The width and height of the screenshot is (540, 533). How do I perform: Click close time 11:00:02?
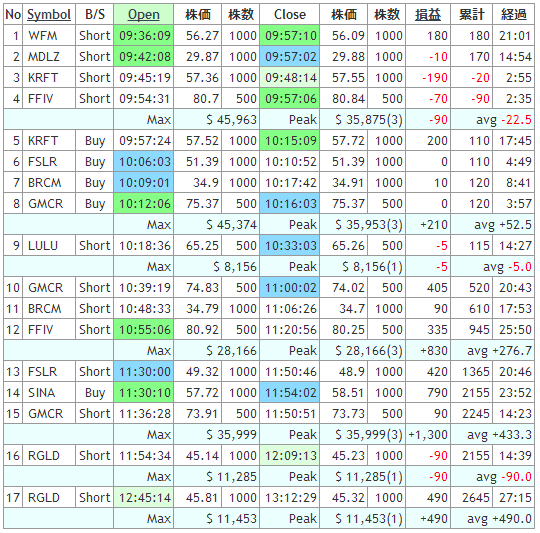point(290,288)
